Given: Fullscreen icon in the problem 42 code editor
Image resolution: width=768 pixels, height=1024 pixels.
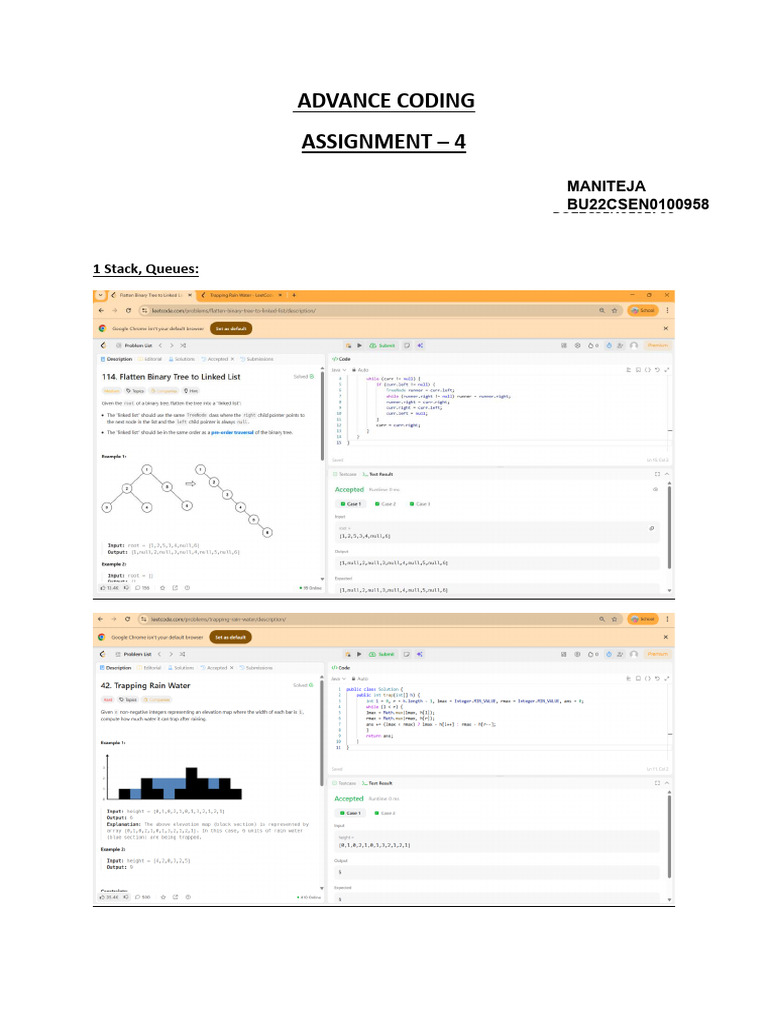Looking at the screenshot, I should 667,679.
